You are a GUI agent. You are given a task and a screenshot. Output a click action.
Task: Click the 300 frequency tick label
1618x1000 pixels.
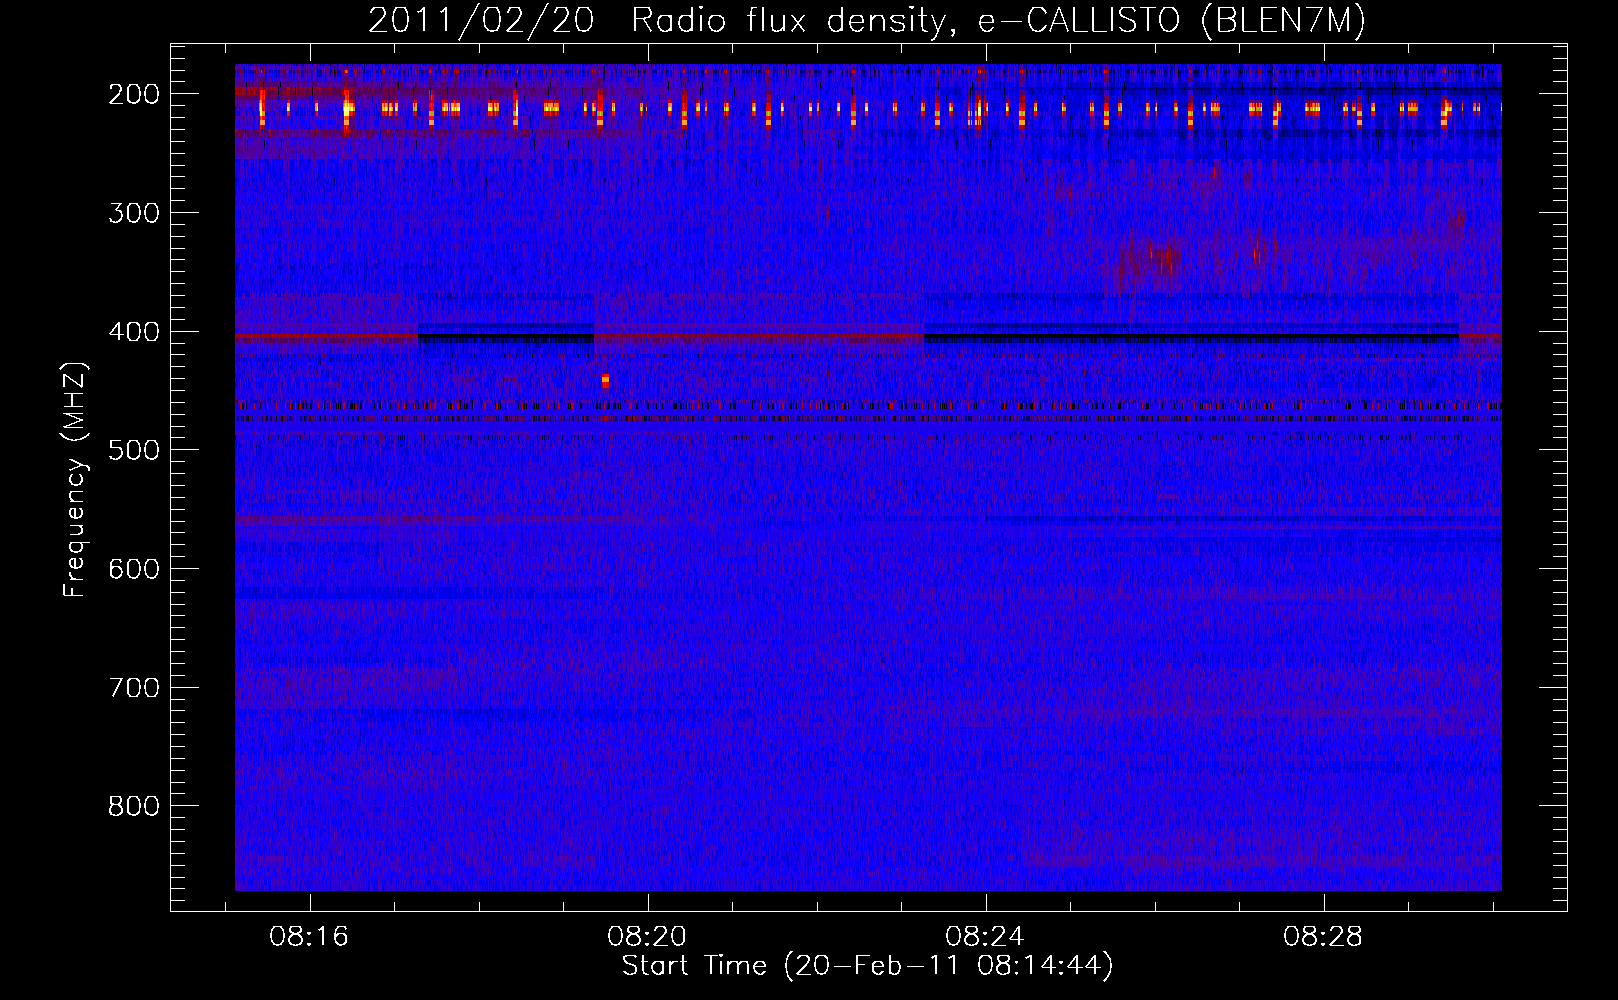pos(134,213)
